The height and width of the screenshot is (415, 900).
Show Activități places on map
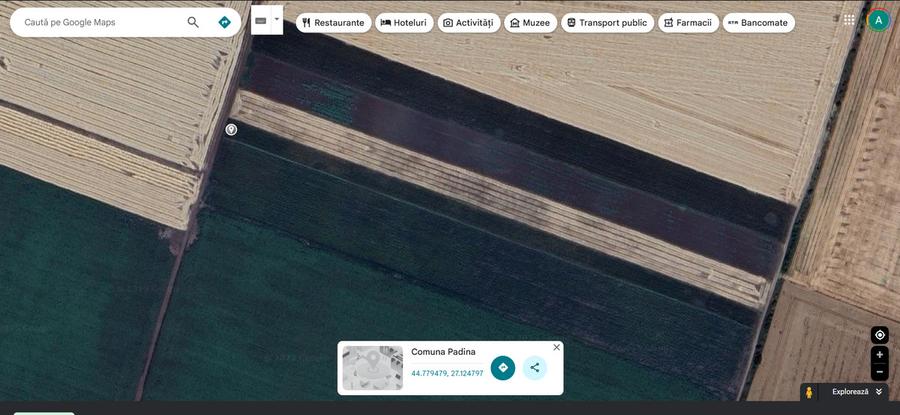(x=468, y=22)
